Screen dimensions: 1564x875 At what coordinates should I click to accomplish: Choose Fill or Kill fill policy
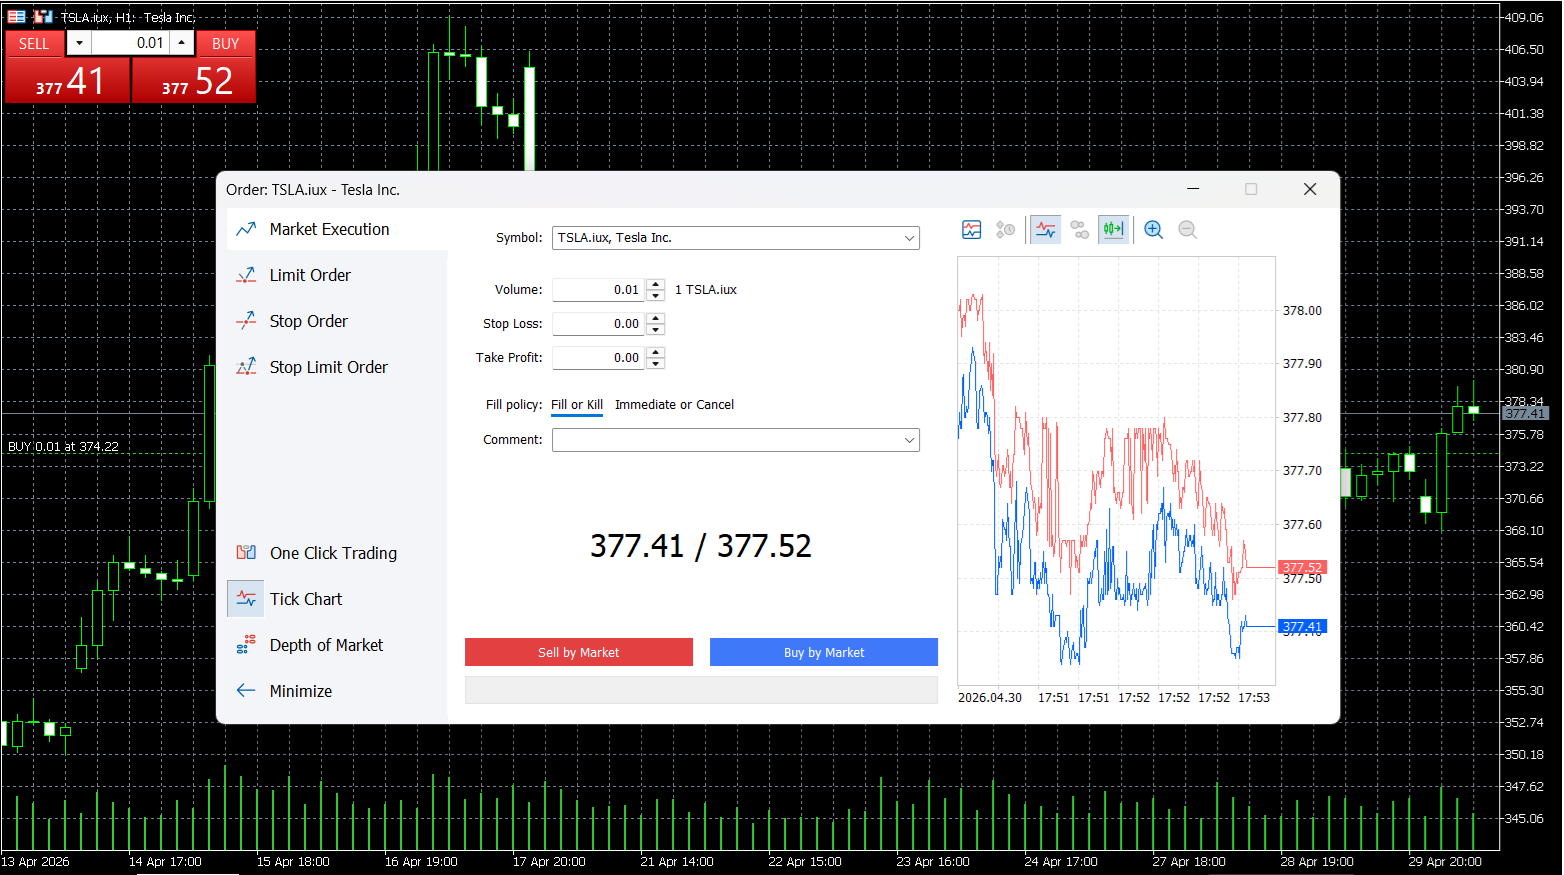pyautogui.click(x=577, y=405)
